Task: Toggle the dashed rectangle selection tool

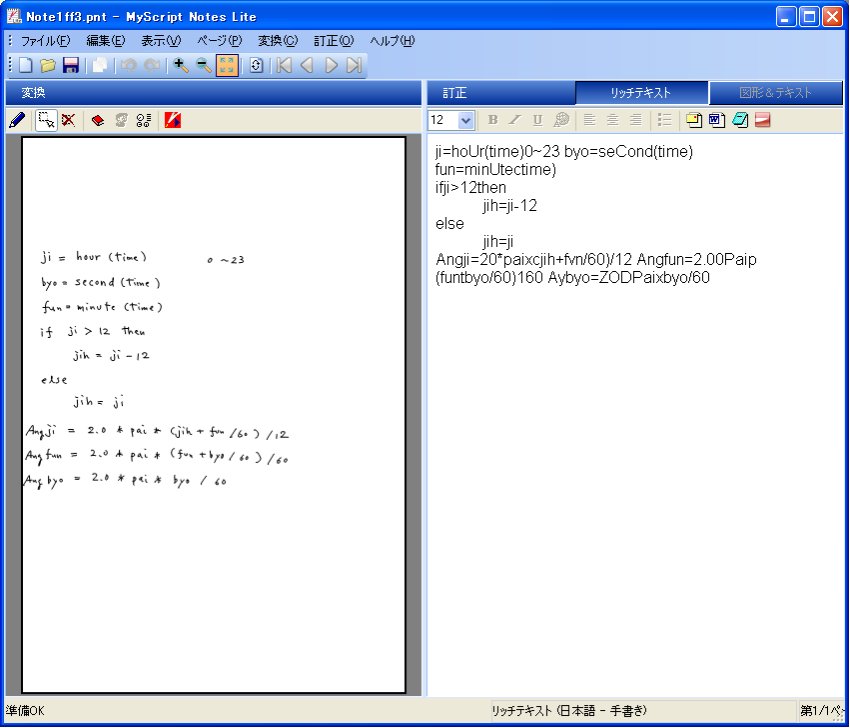Action: click(x=45, y=121)
